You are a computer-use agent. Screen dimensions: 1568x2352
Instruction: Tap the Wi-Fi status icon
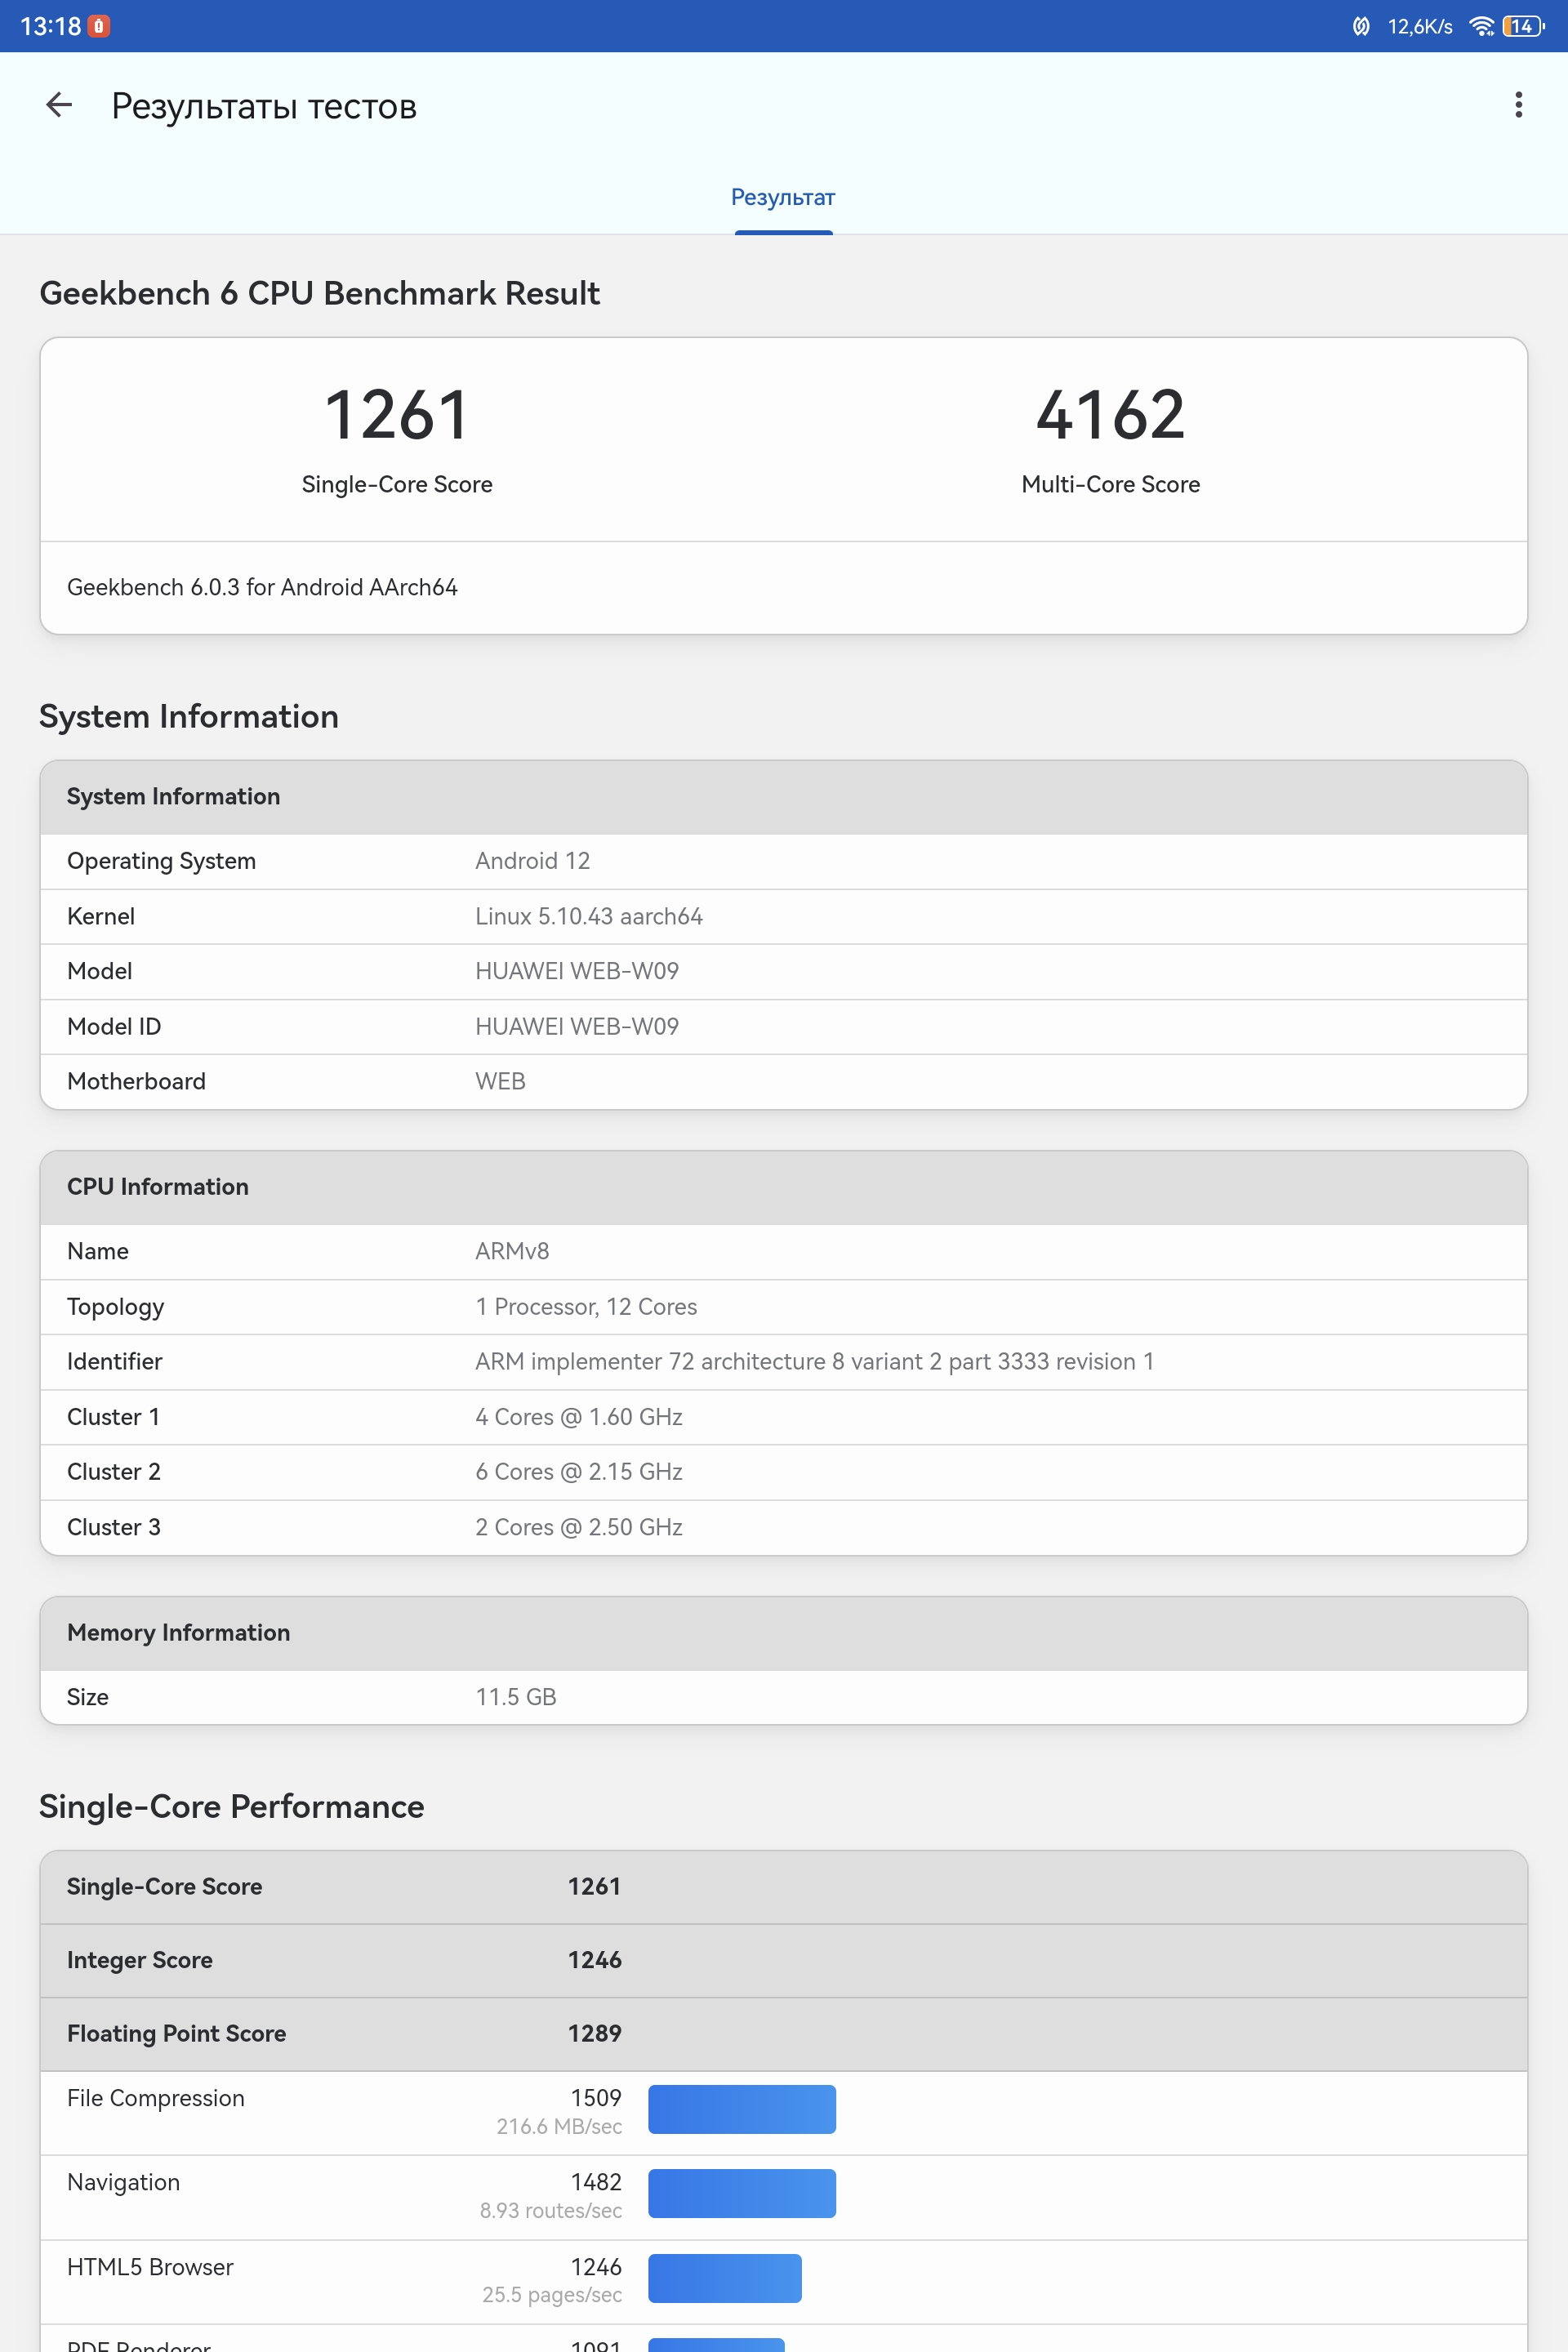[1481, 26]
